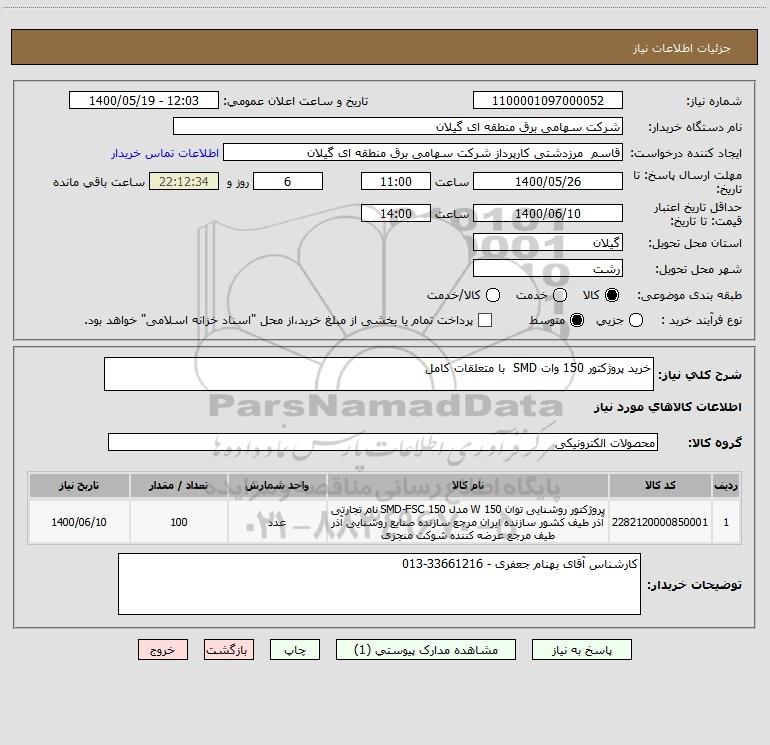Image resolution: width=770 pixels, height=745 pixels.
Task: Click the remaining time field 22:12:34
Action: [184, 181]
